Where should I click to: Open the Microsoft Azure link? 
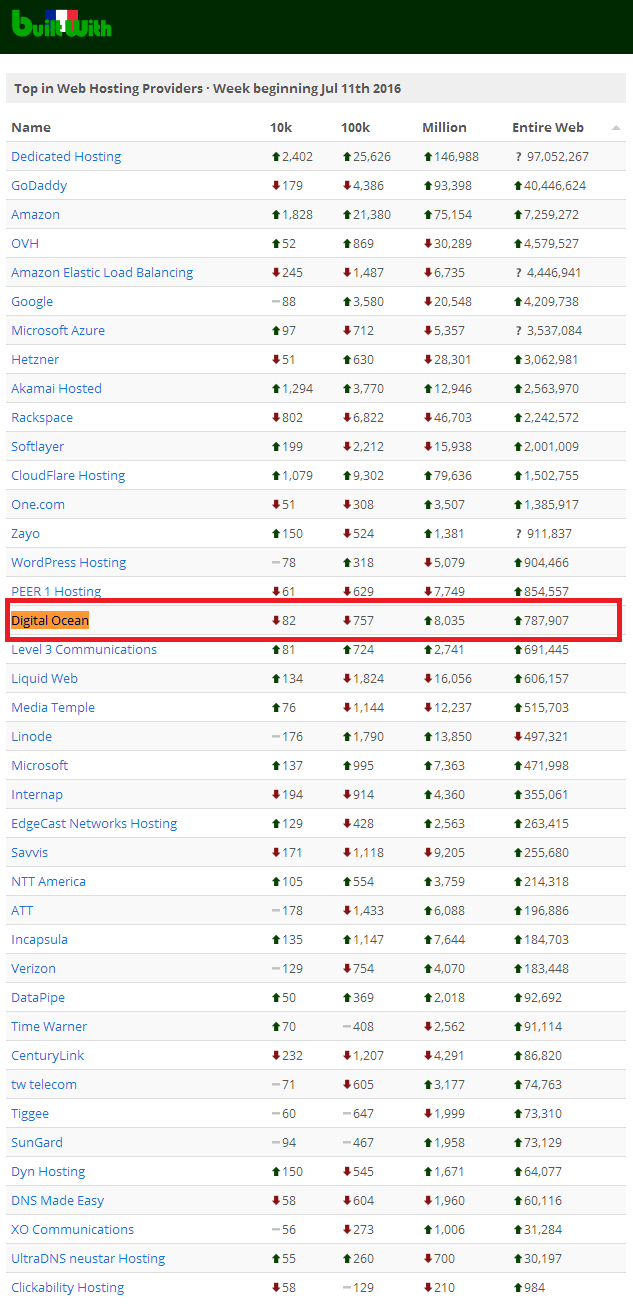click(x=58, y=330)
